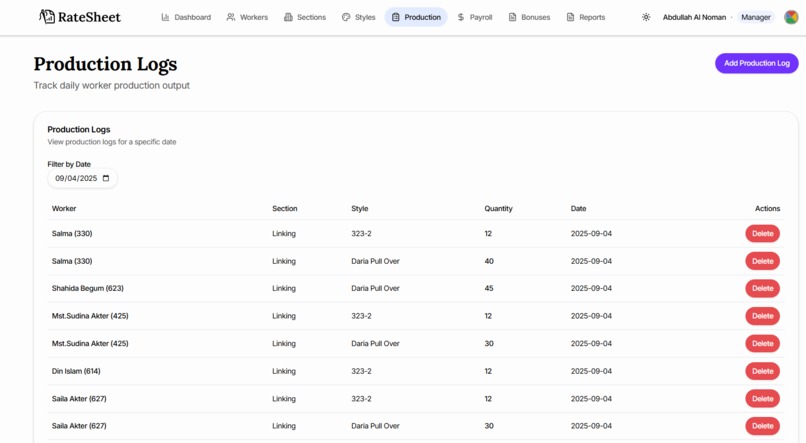806x443 pixels.
Task: Navigate to Bonuses
Action: (x=529, y=17)
